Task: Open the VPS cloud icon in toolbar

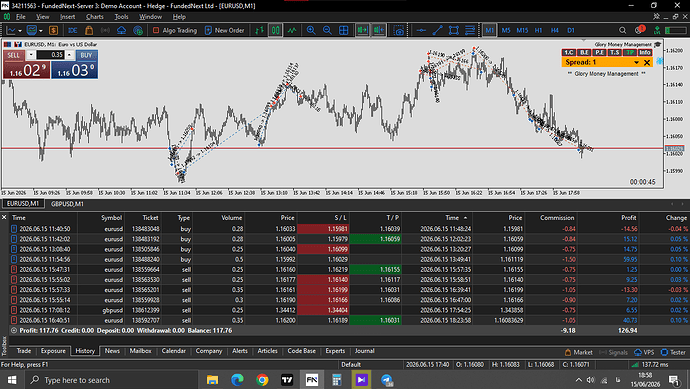Action: (x=121, y=30)
